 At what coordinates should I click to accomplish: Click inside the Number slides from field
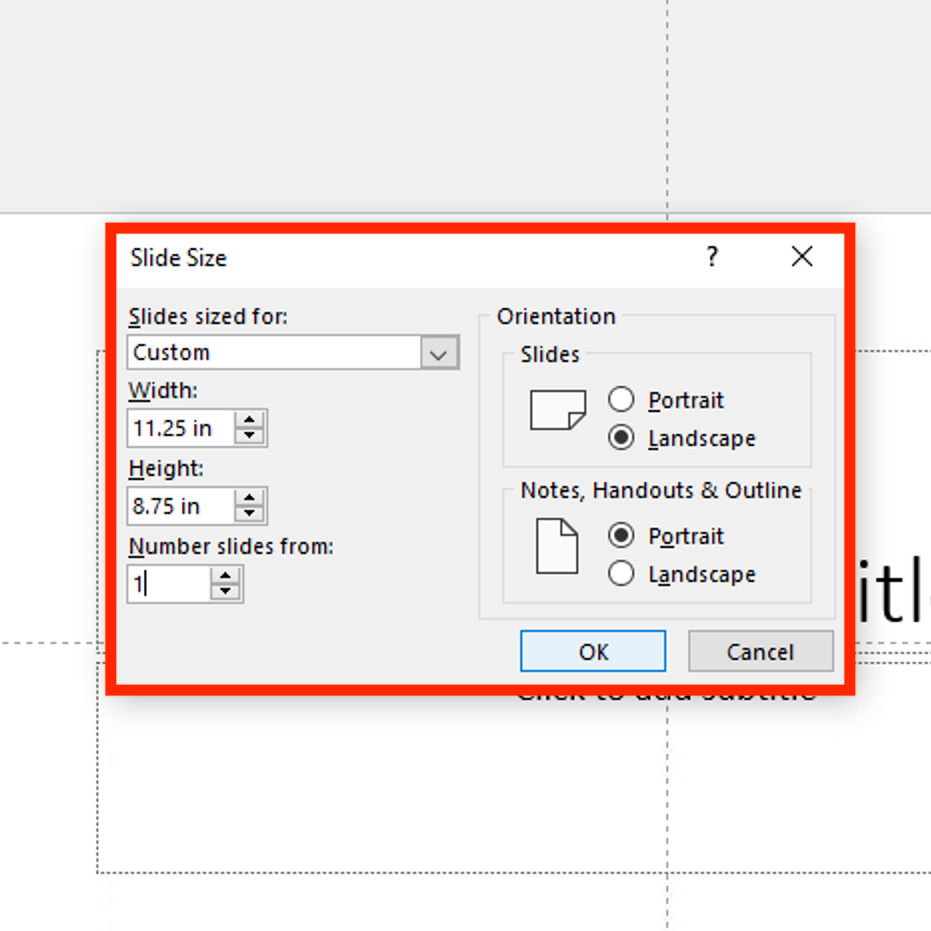170,584
